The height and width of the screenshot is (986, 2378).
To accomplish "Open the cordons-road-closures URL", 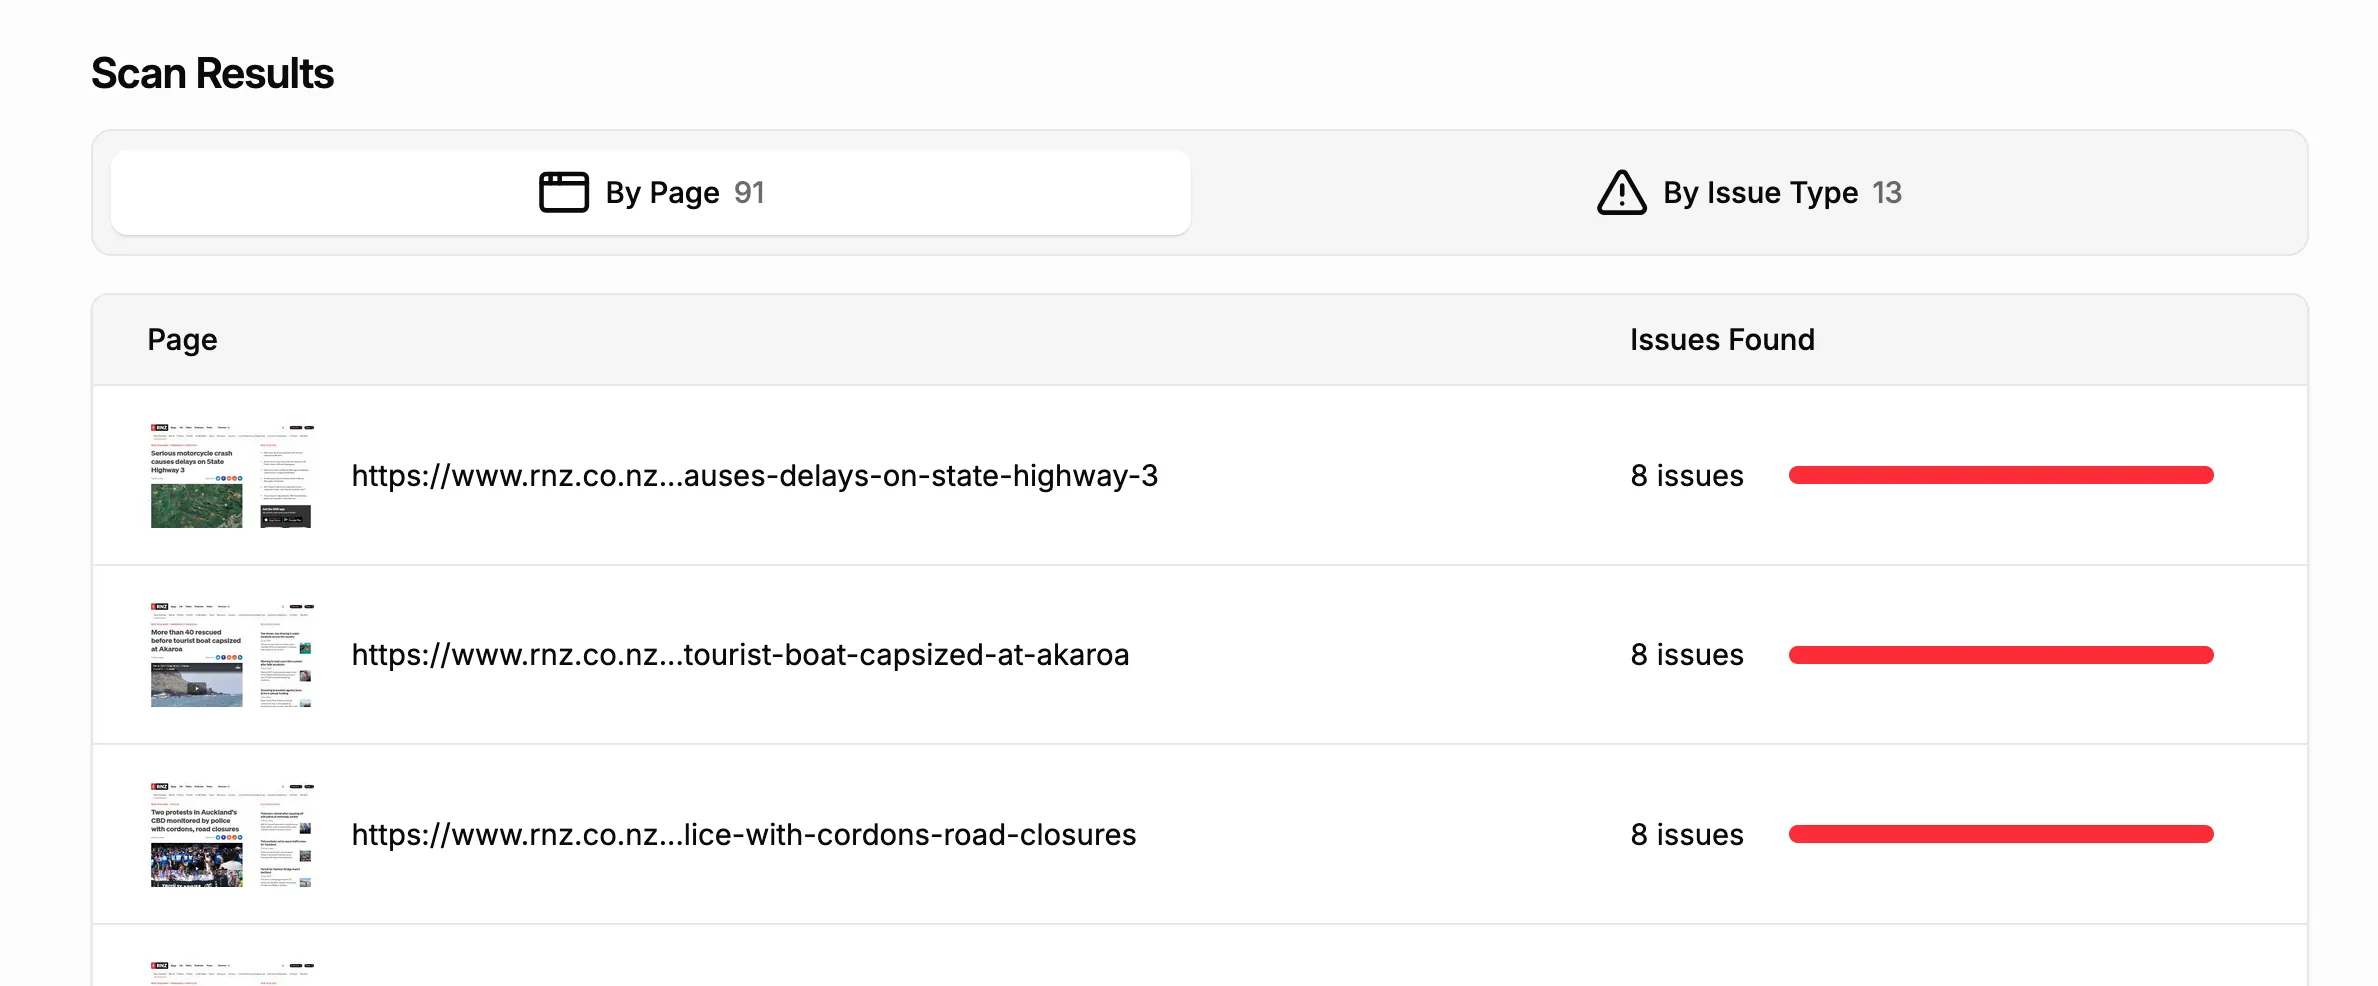I will click(743, 835).
